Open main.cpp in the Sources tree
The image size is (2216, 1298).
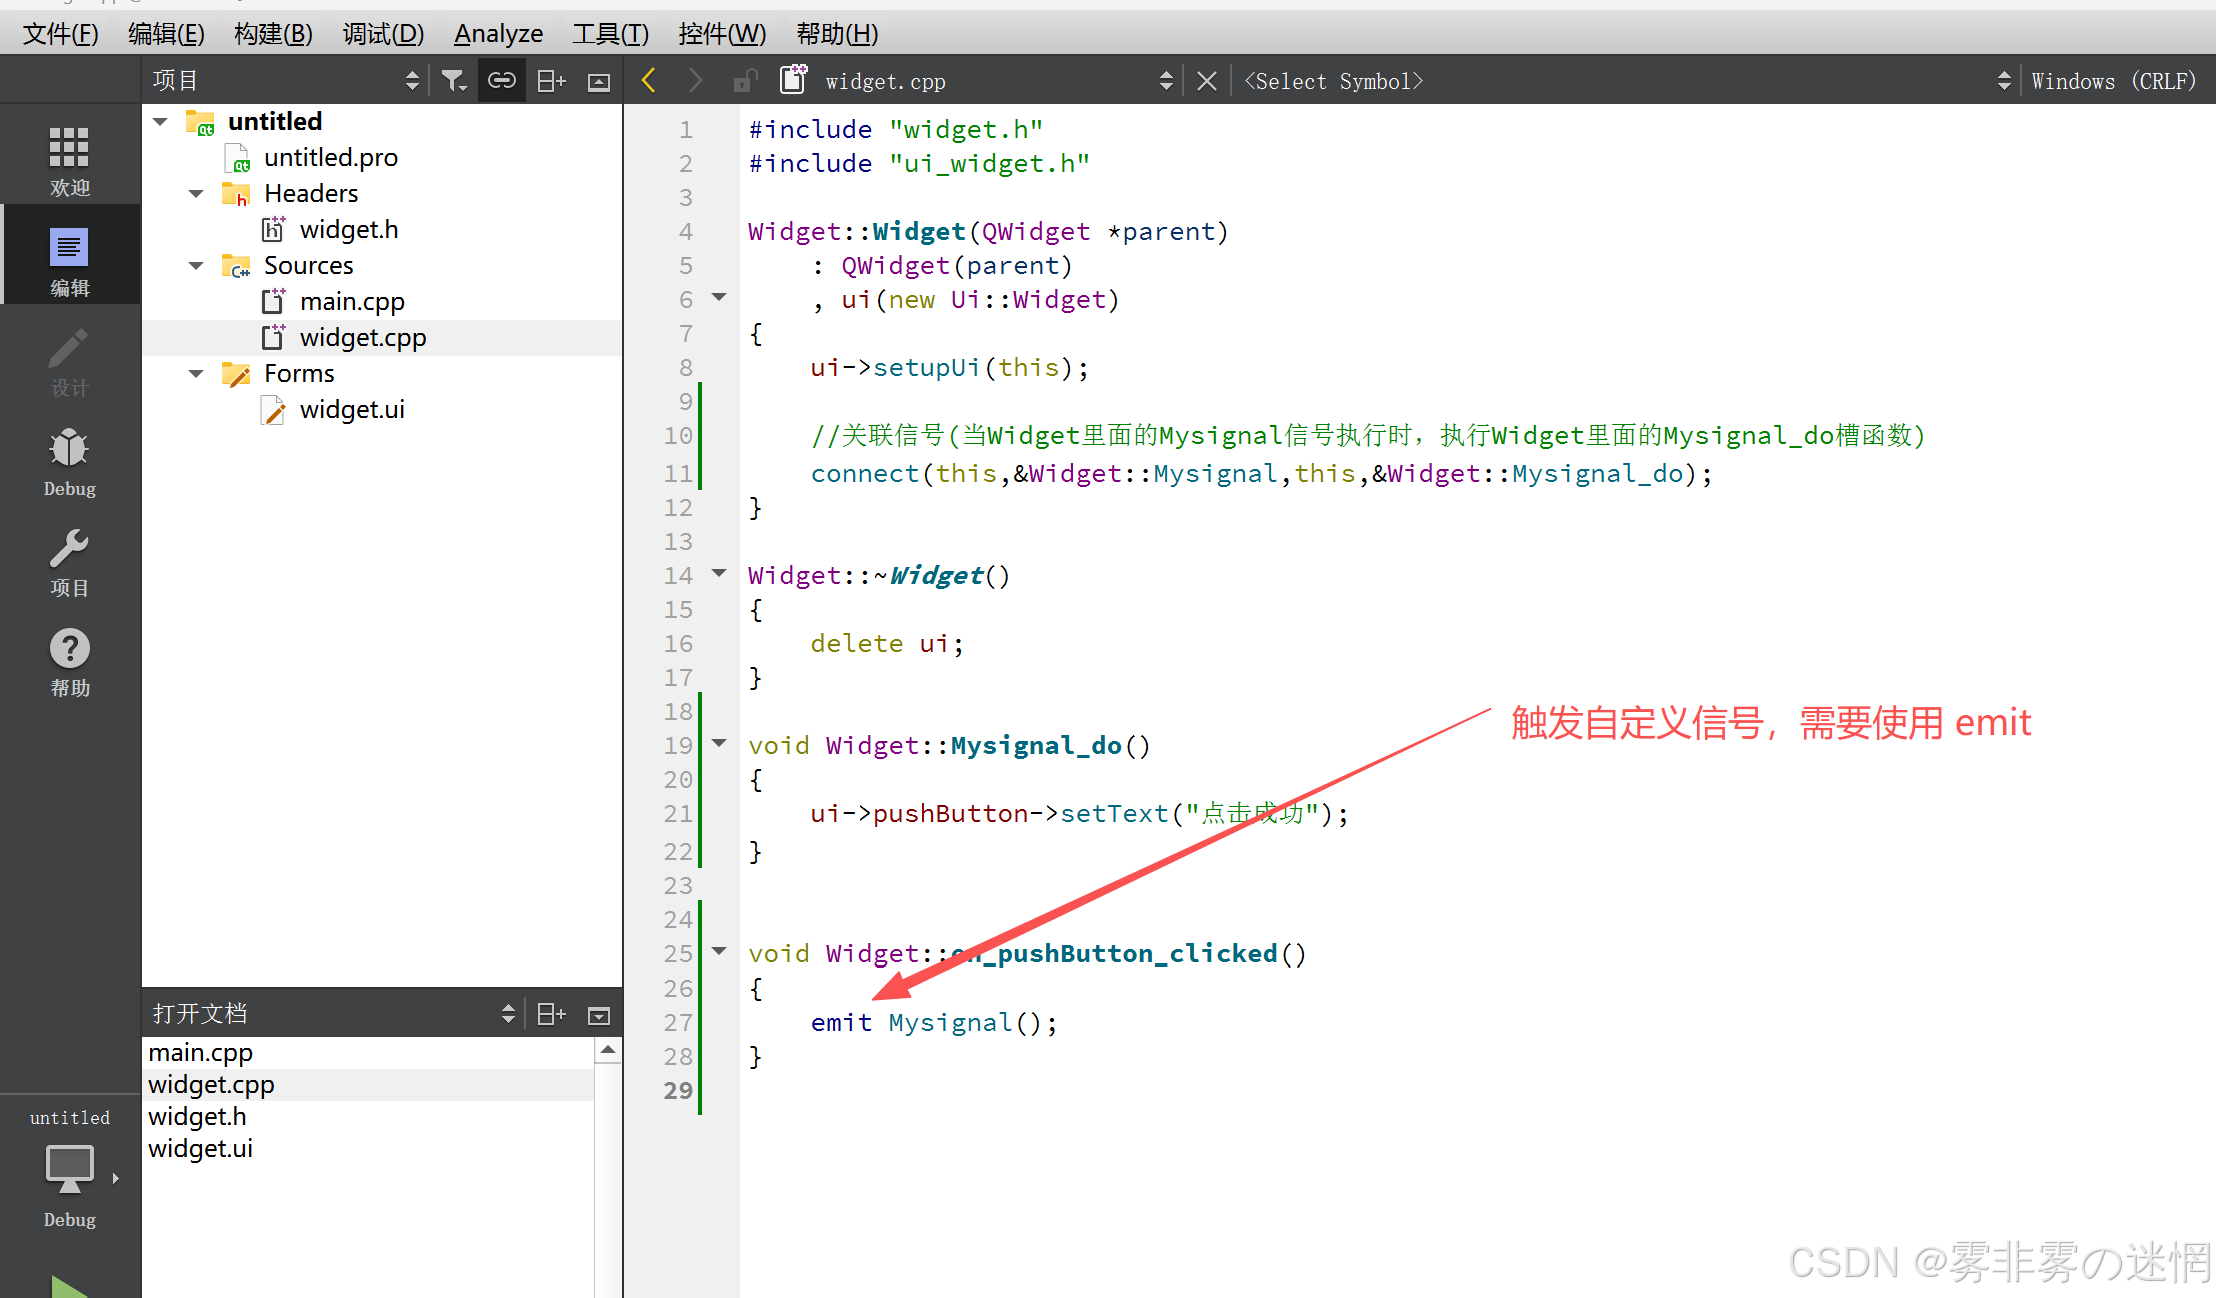351,301
